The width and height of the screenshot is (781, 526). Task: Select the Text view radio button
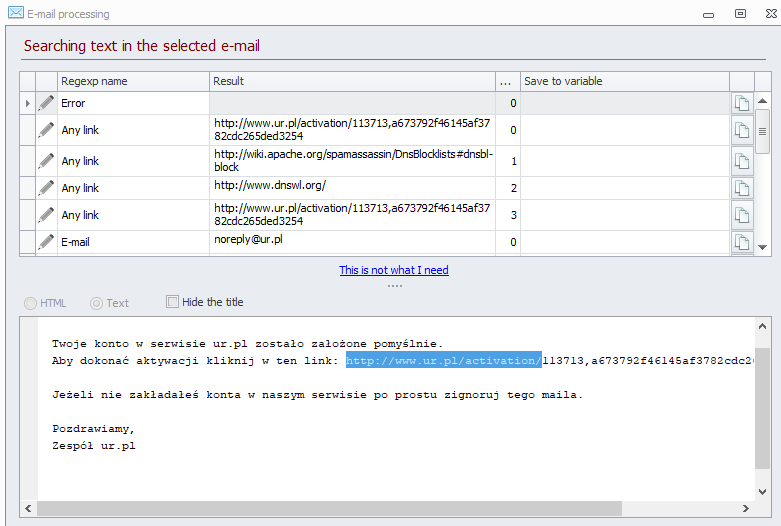[96, 303]
